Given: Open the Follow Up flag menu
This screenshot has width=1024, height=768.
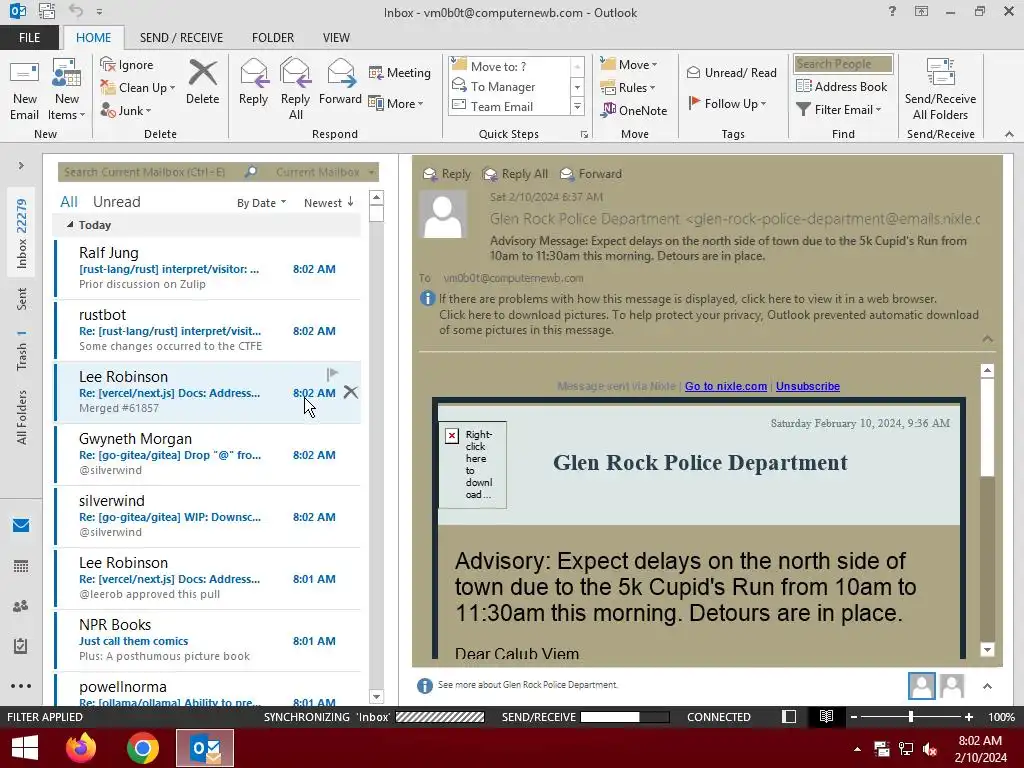Looking at the screenshot, I should [727, 103].
